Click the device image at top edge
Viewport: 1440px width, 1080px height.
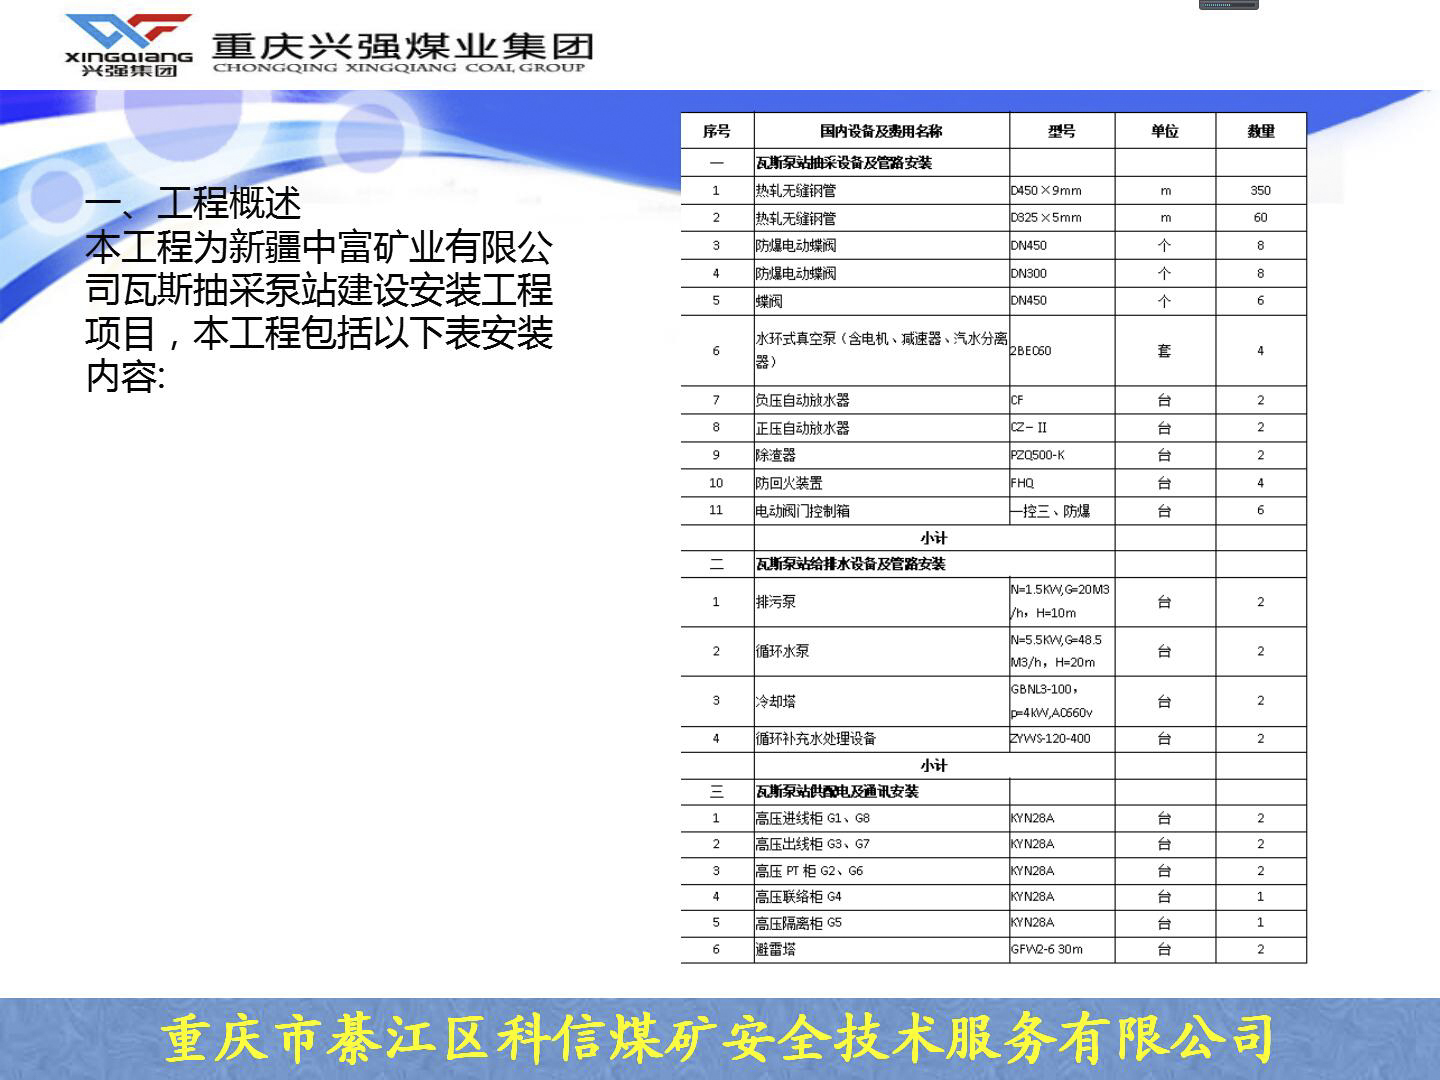(1228, 5)
